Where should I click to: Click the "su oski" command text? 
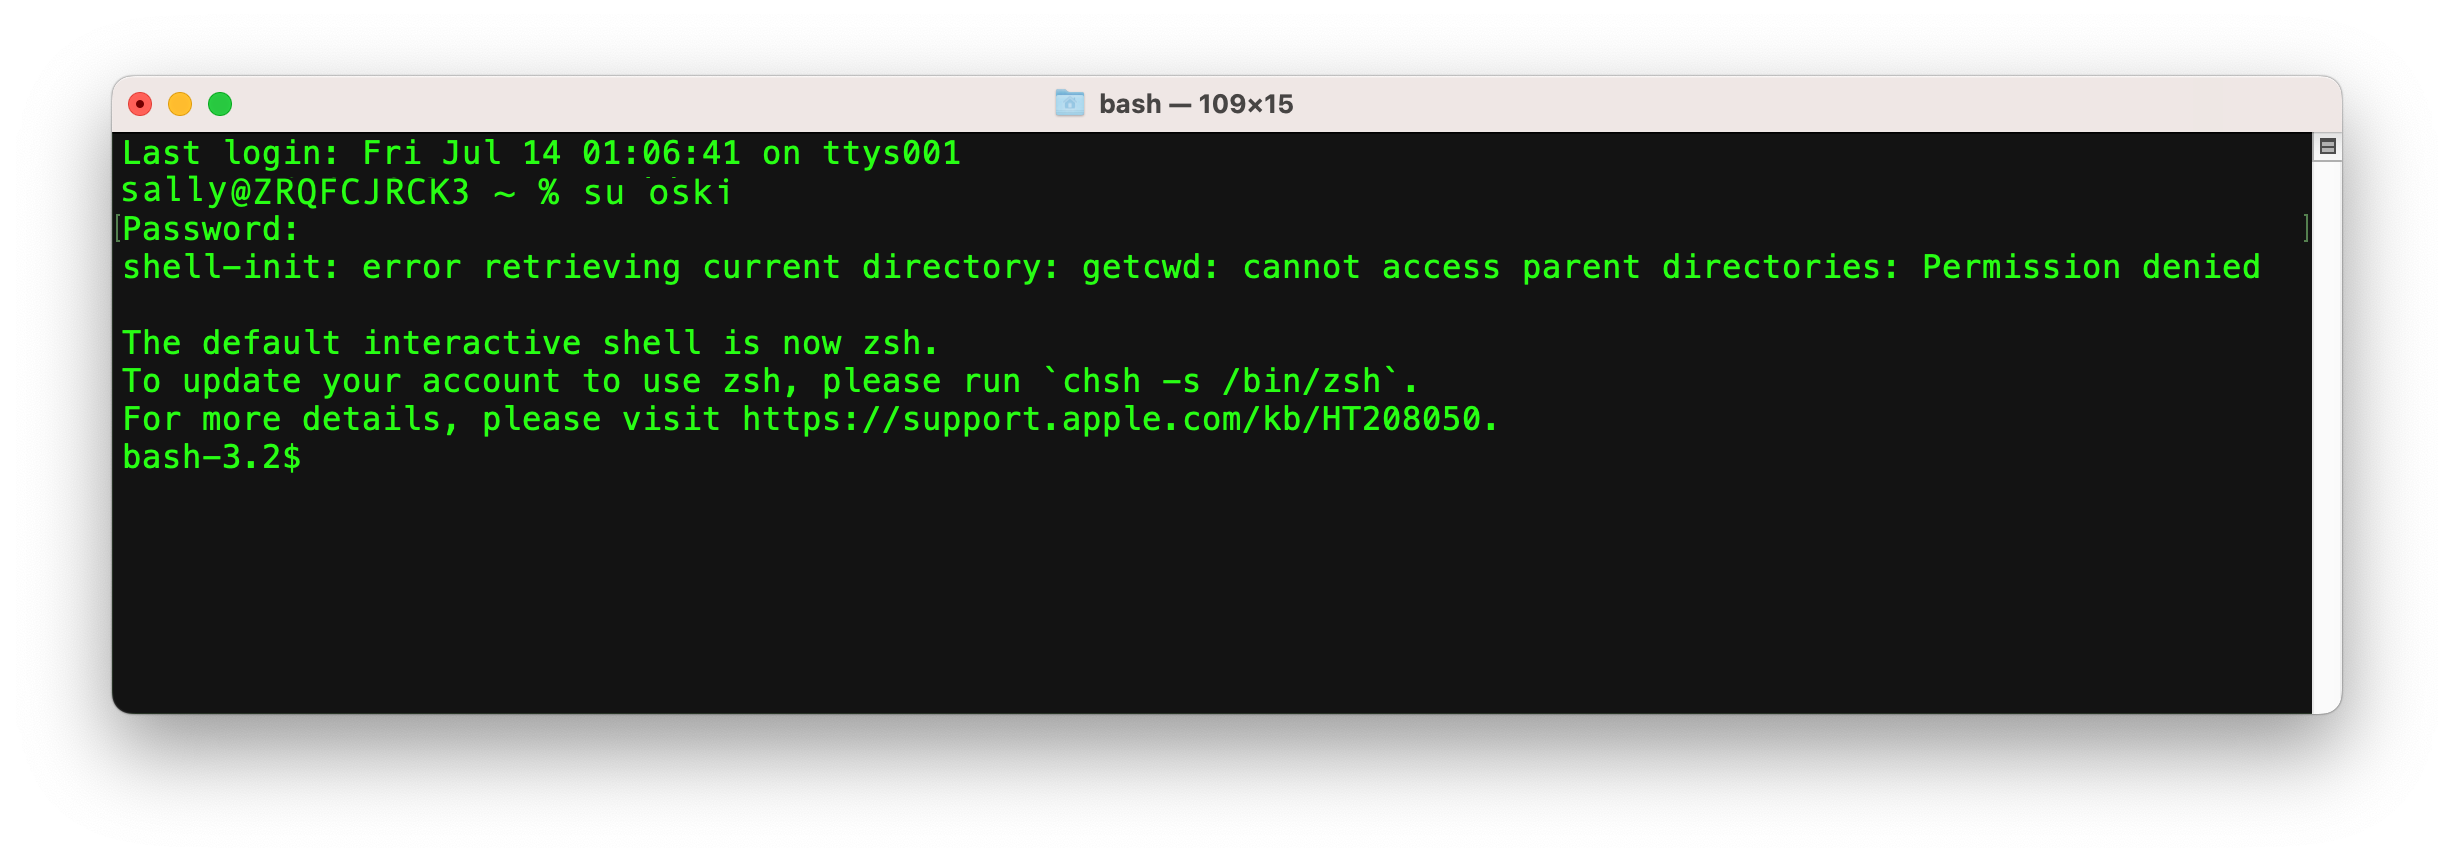[x=657, y=191]
